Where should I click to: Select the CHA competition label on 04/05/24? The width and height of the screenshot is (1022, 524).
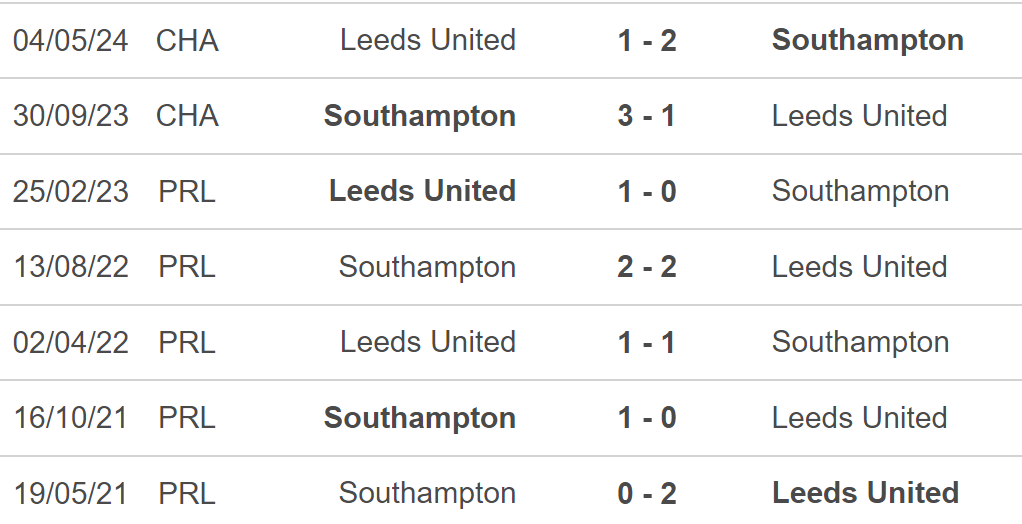click(x=187, y=41)
